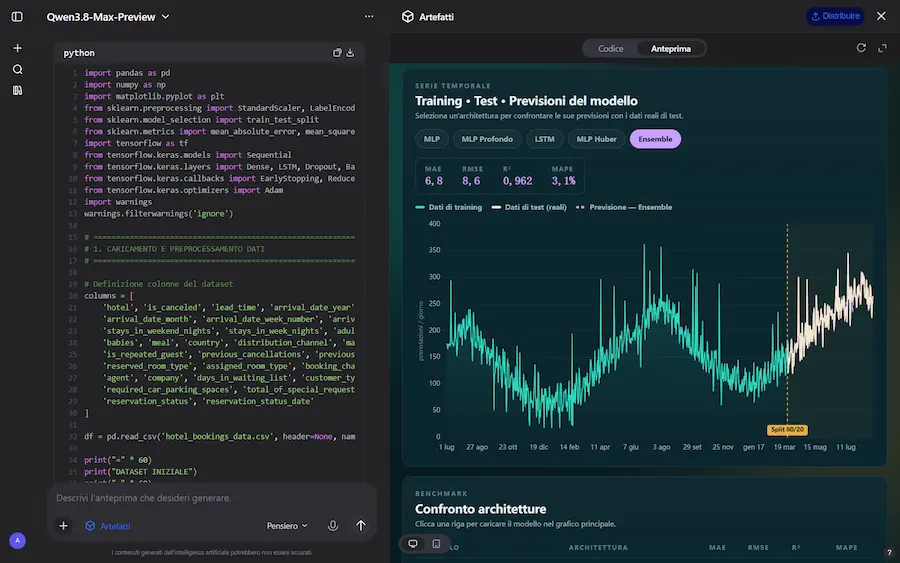Send message with up arrow button
This screenshot has height=563, width=900.
point(360,526)
